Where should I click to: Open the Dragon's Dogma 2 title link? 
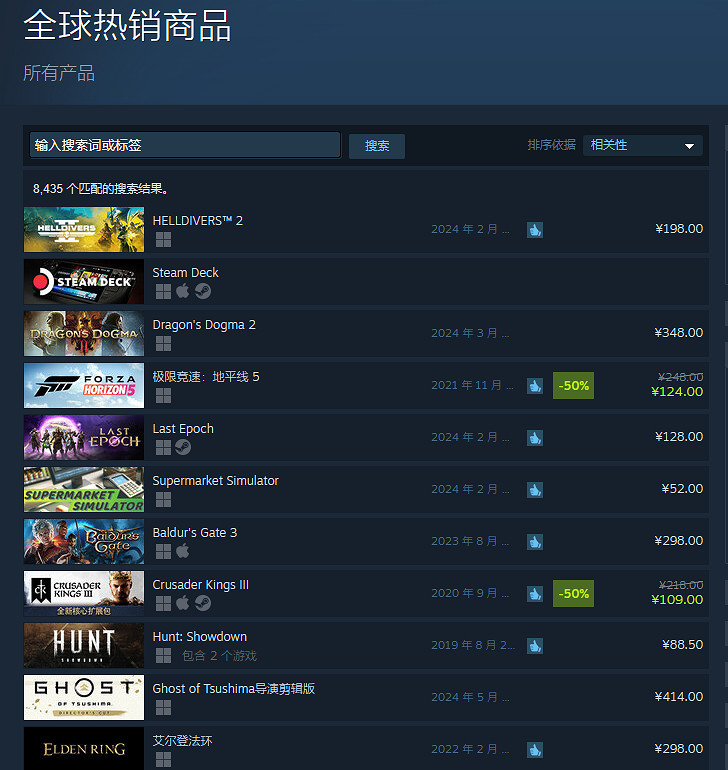(x=204, y=325)
